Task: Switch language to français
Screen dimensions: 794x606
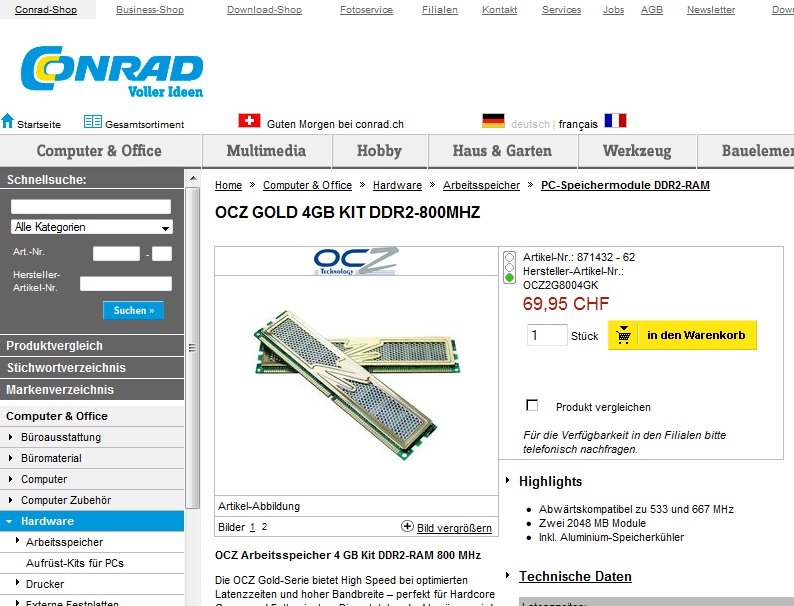Action: pos(578,124)
